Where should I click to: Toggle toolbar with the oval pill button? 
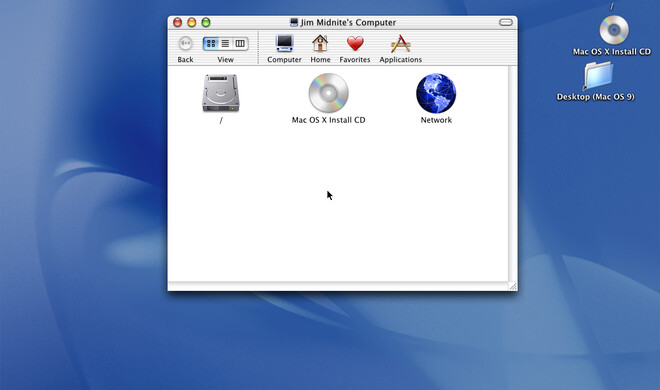click(x=506, y=22)
